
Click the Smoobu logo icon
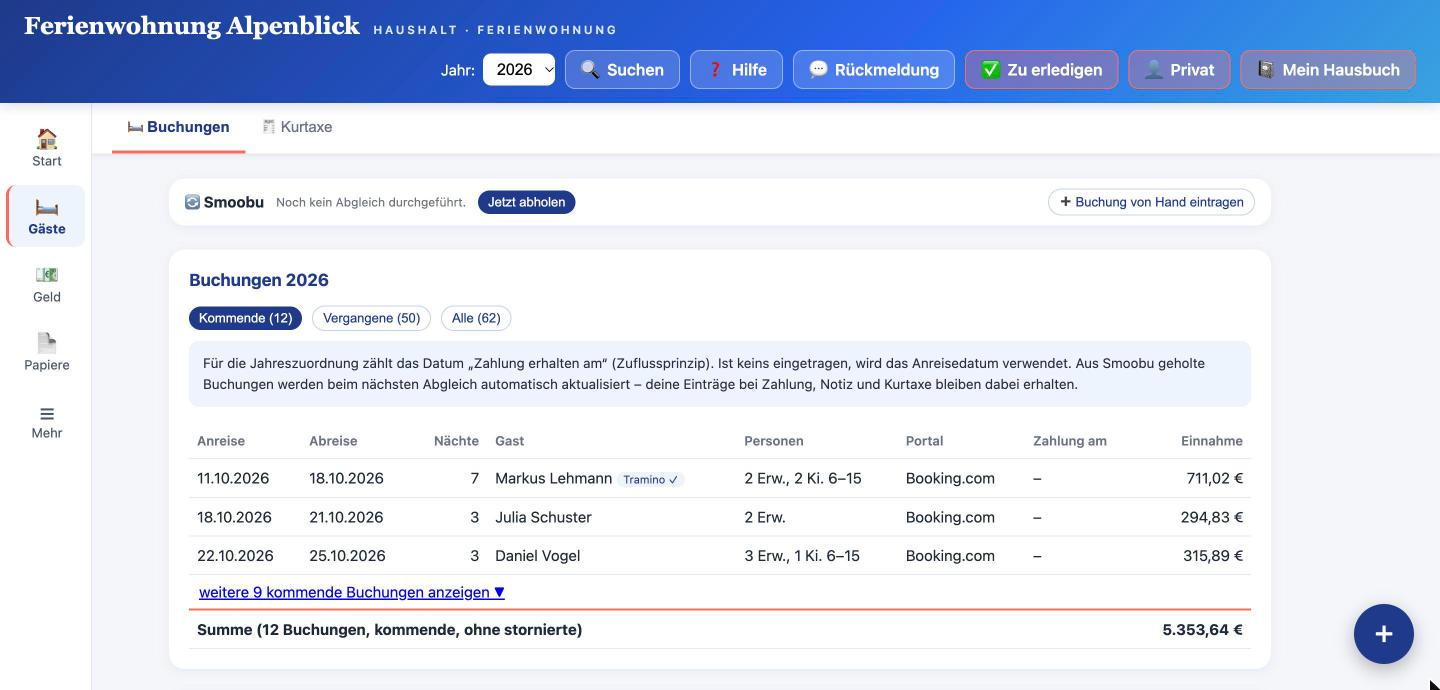192,202
